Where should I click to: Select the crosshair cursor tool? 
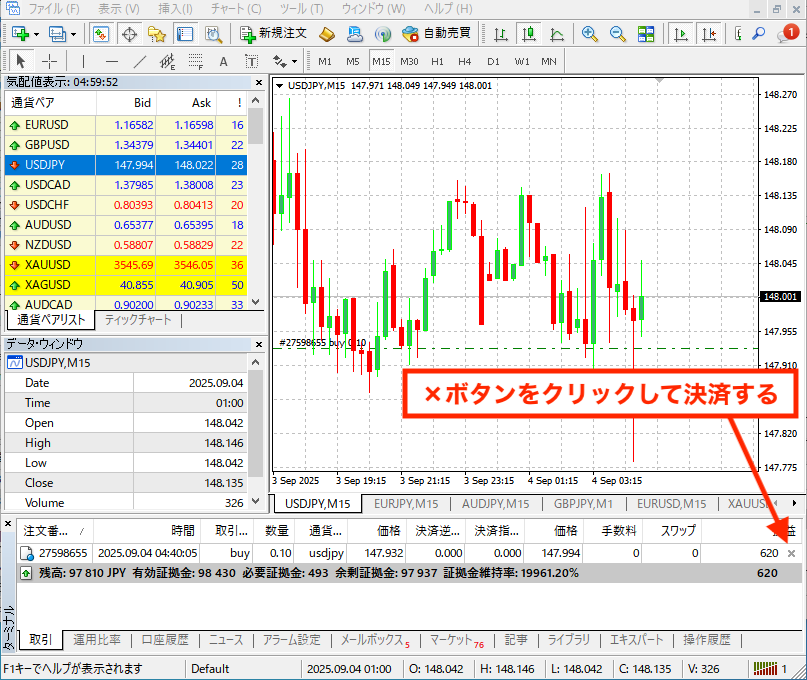coord(49,60)
